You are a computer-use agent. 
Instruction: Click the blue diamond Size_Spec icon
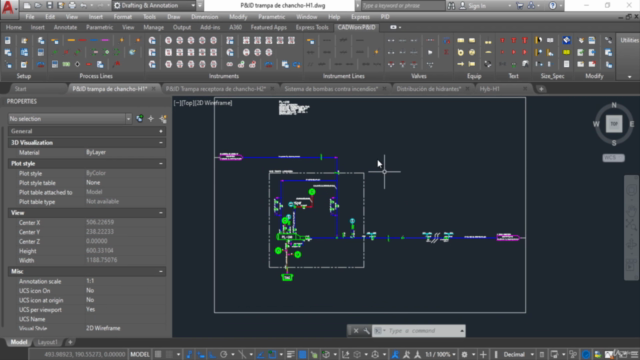[566, 40]
